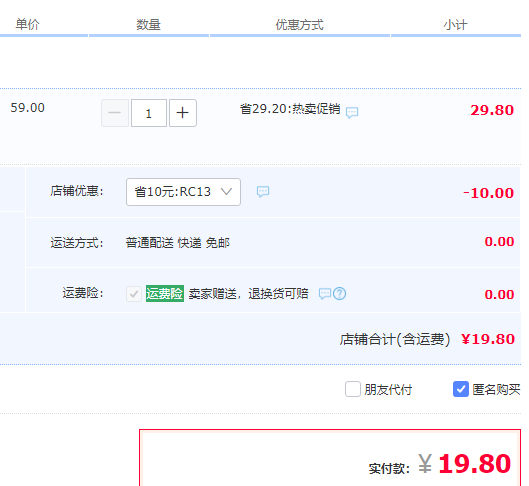Enable the 朋友代付 checkbox
Viewport: 529px width, 486px height.
coord(353,389)
